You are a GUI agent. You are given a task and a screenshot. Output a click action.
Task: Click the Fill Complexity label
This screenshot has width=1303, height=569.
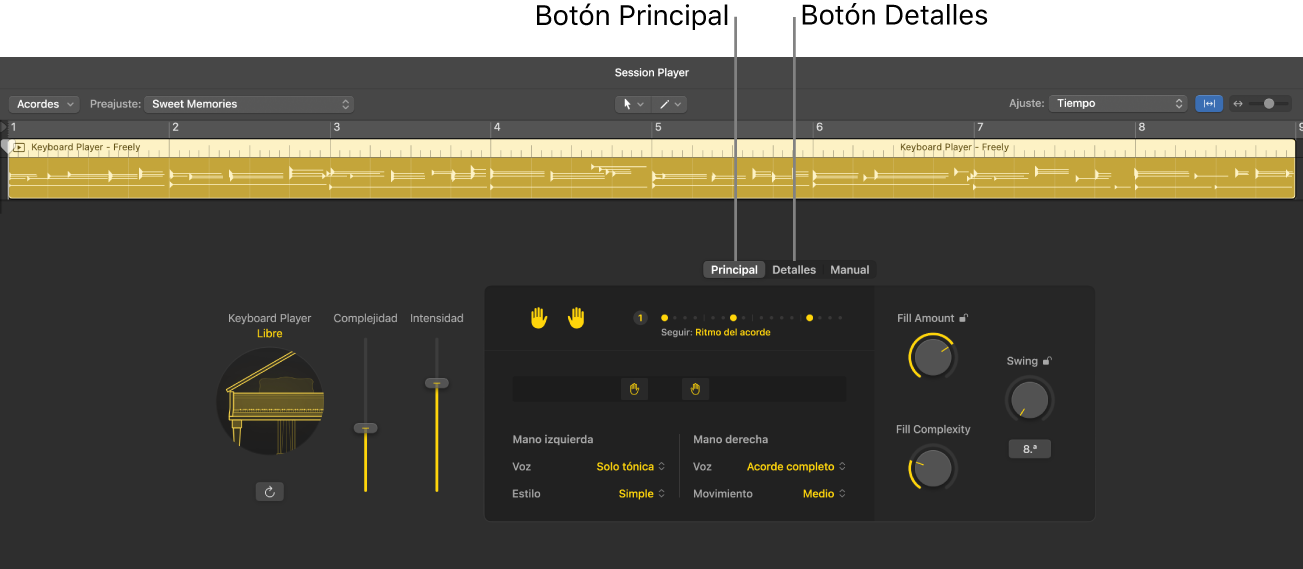(x=933, y=429)
